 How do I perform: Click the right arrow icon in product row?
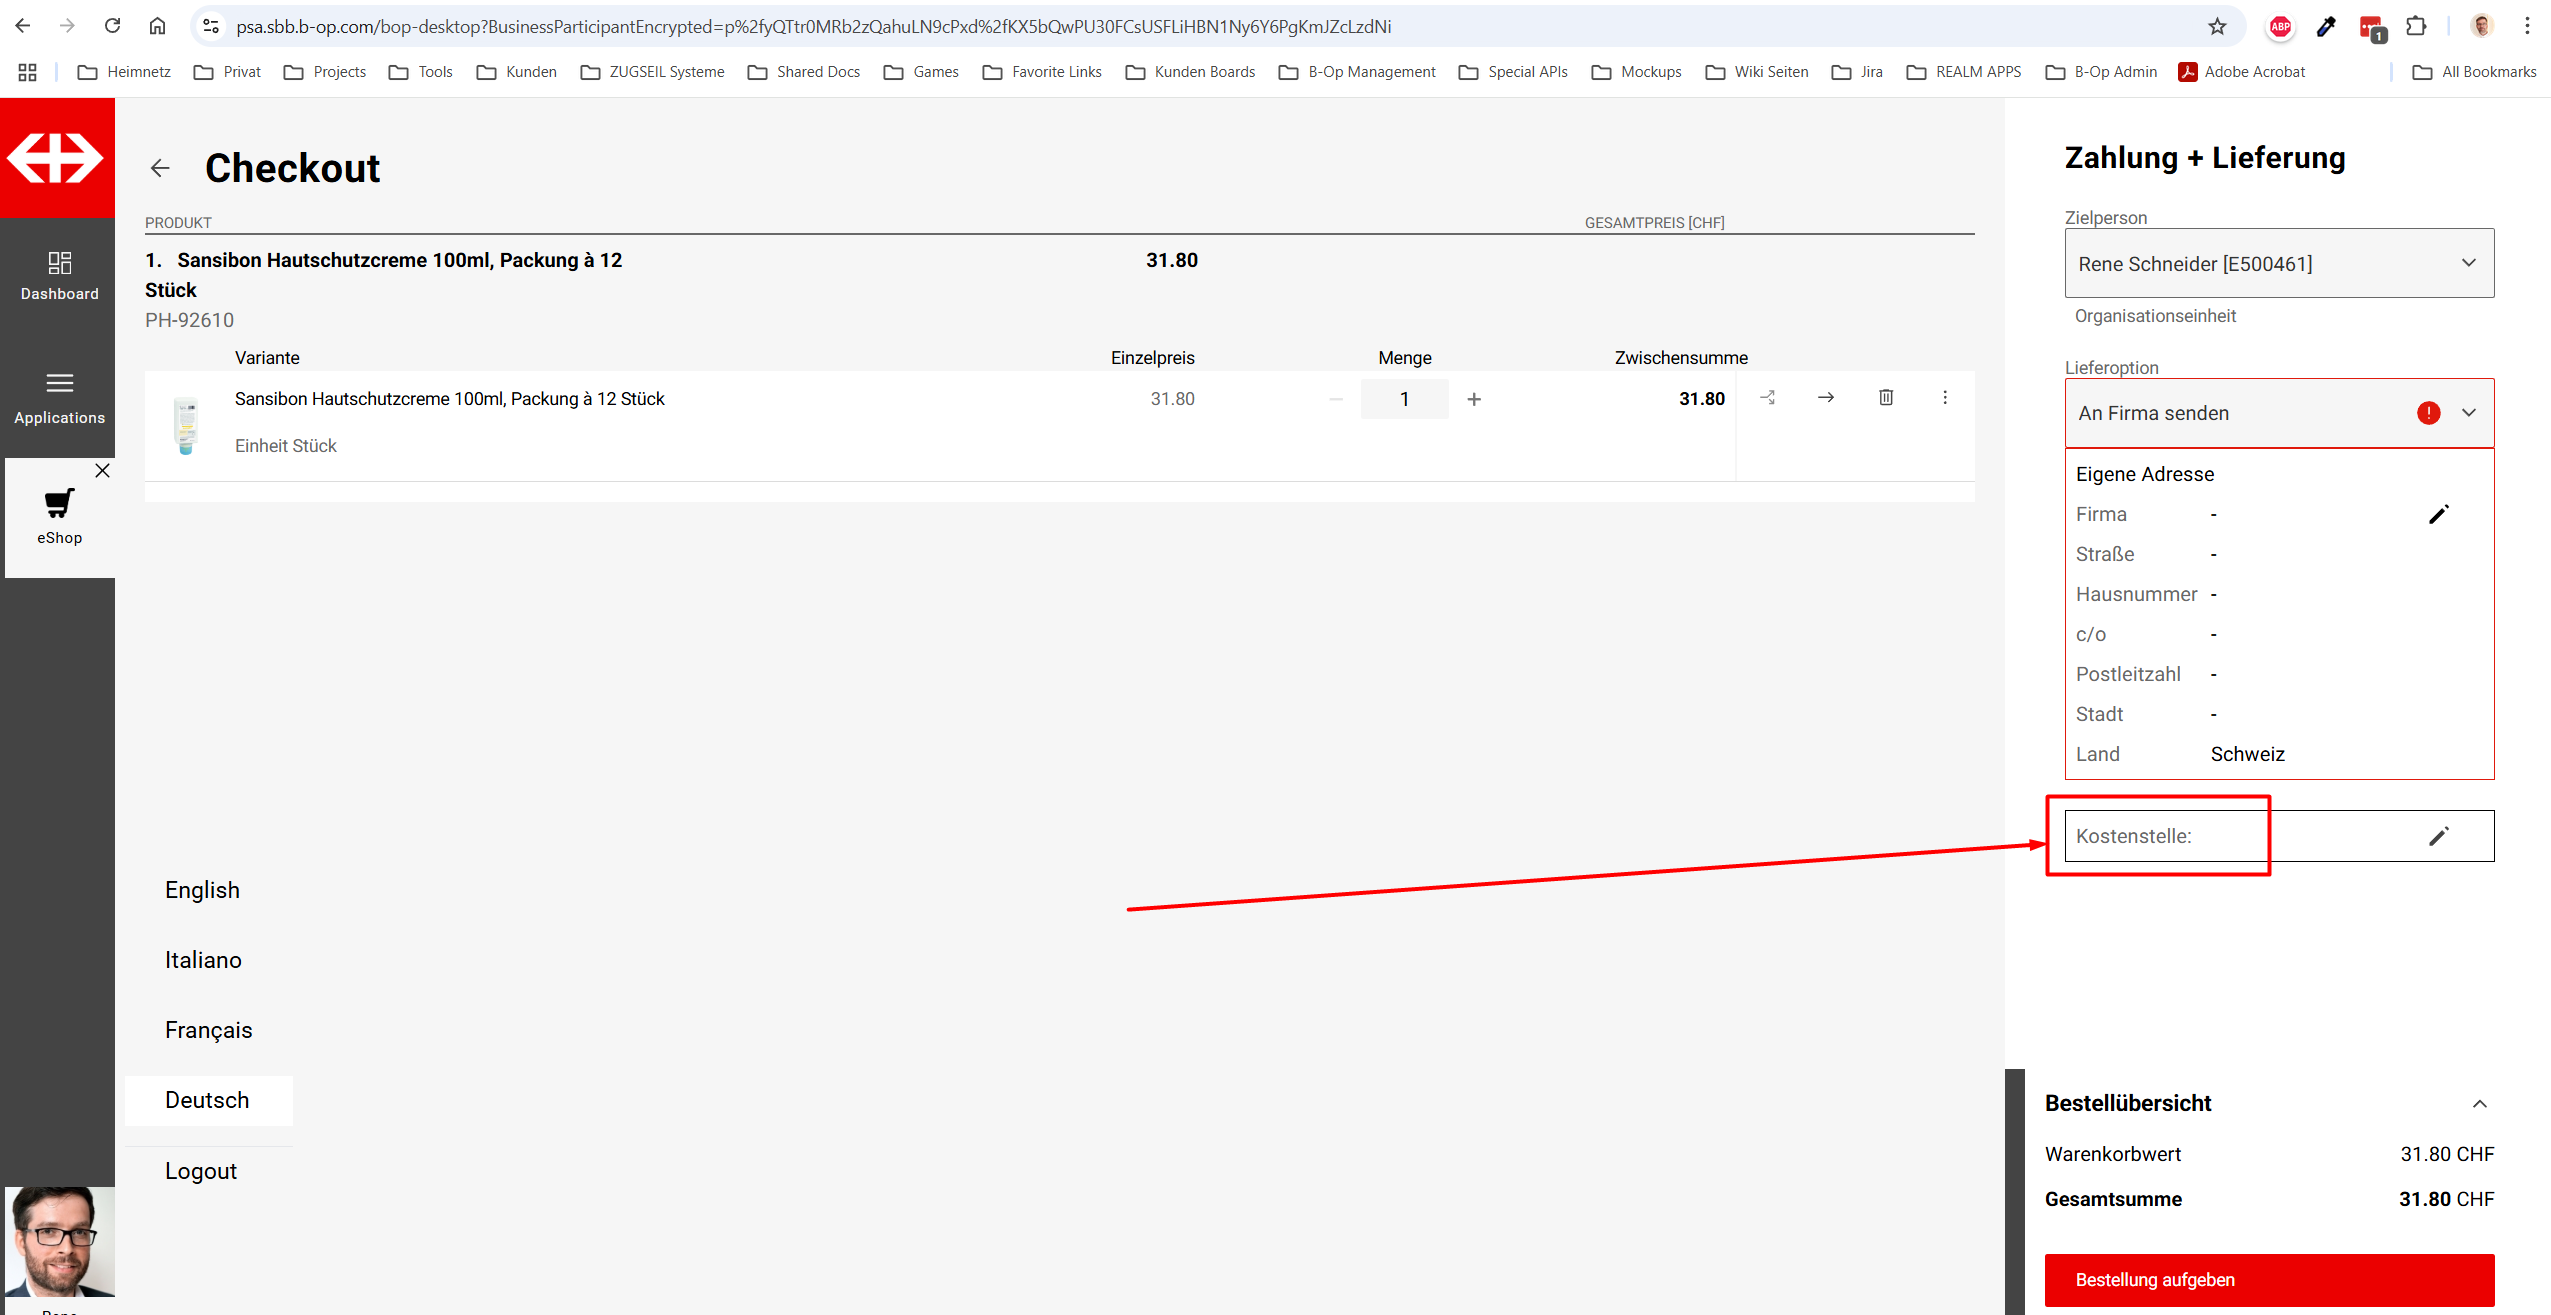point(1825,397)
